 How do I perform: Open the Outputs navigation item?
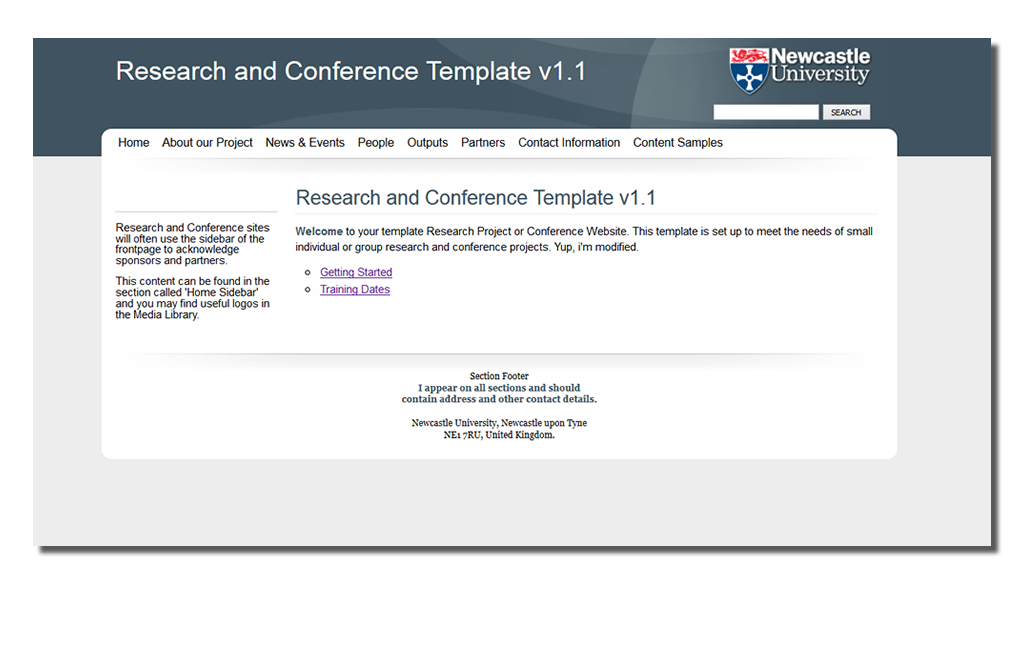coord(427,143)
